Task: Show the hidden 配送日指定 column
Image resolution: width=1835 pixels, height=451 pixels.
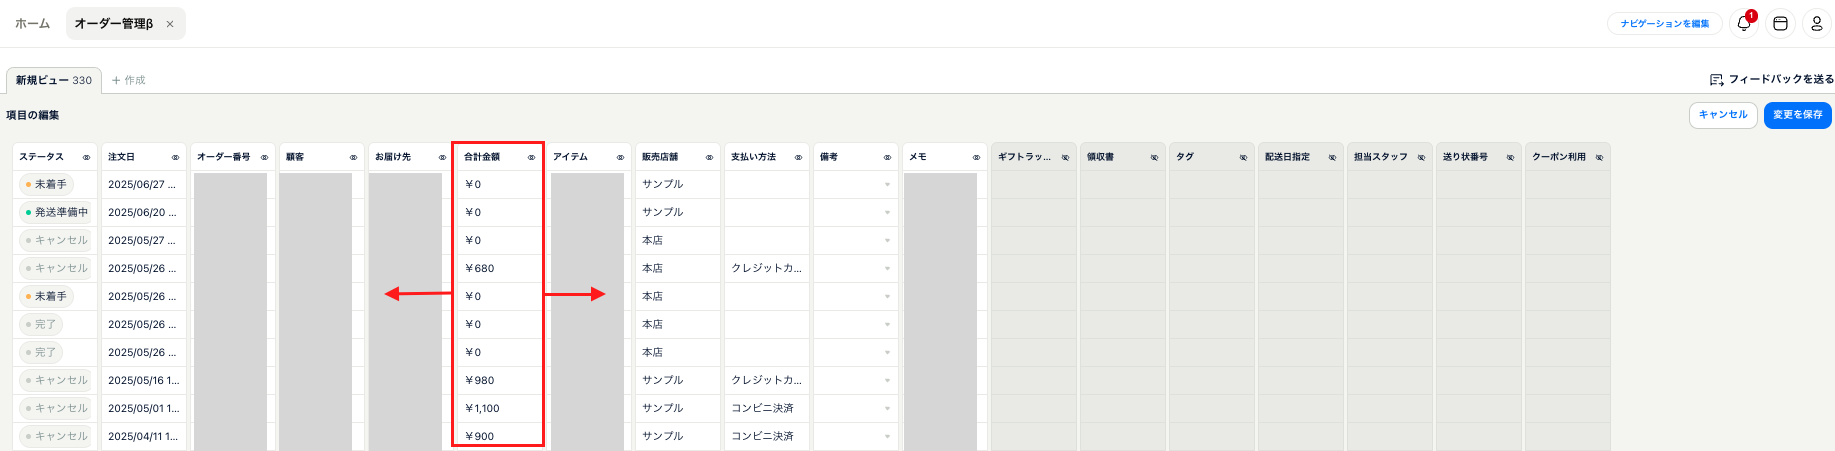Action: (x=1332, y=157)
